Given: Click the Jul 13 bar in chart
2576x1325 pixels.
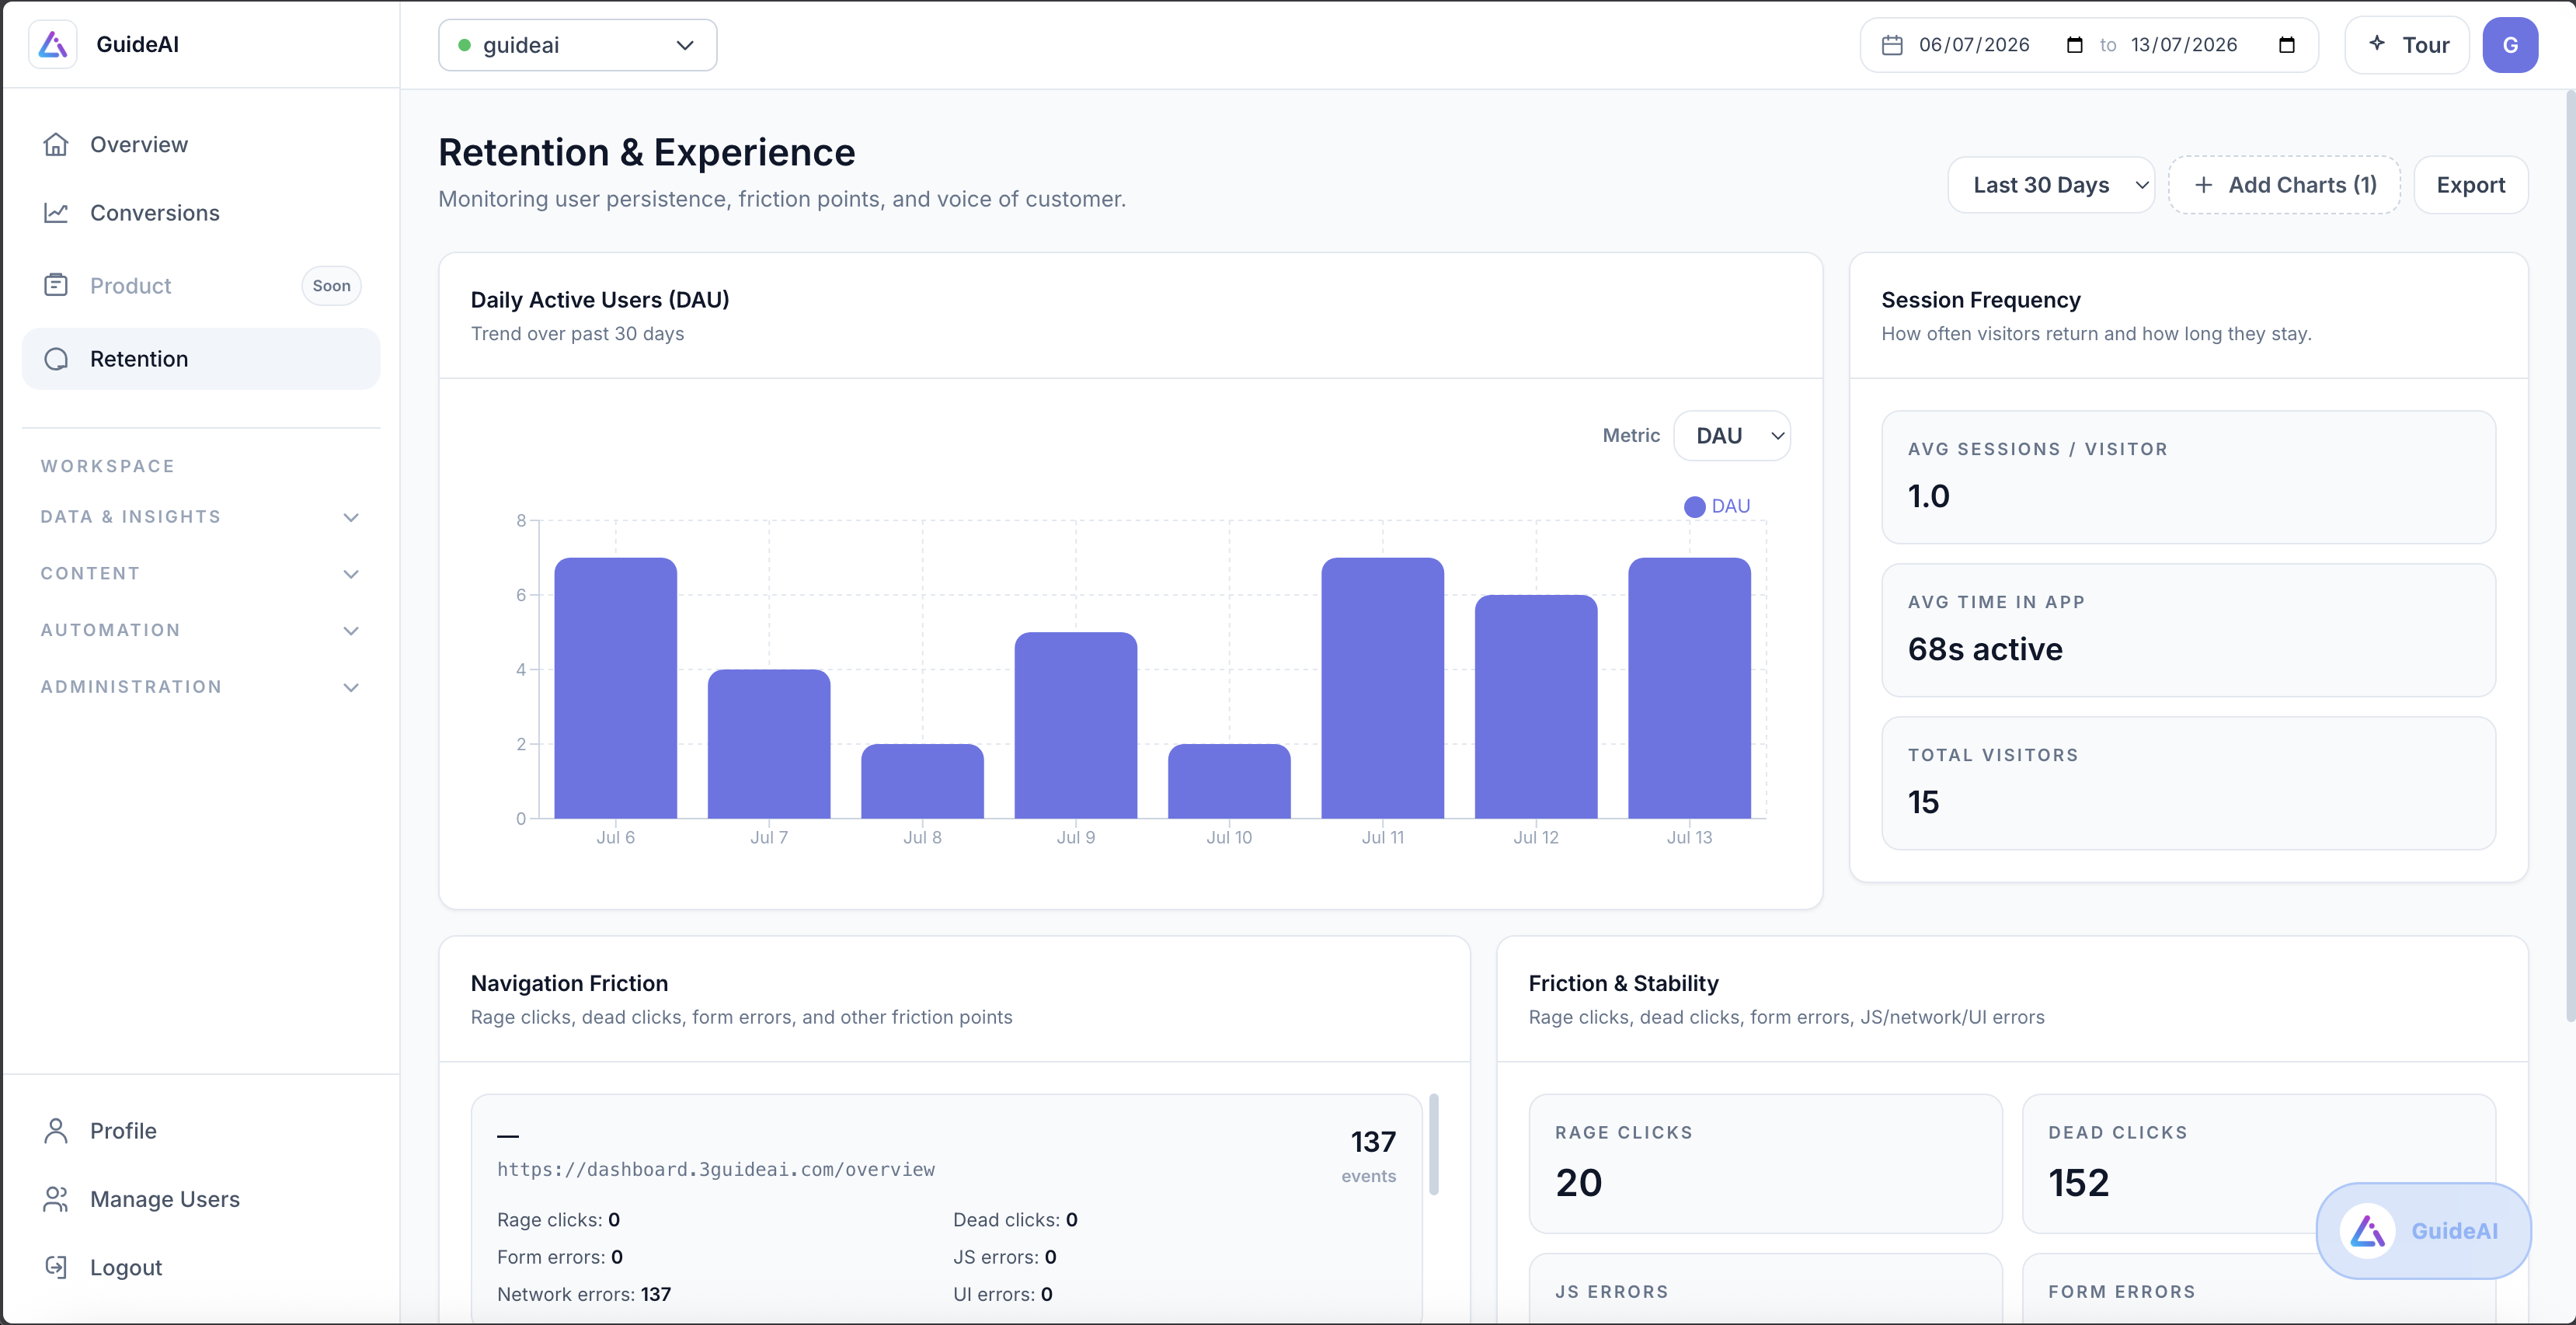Looking at the screenshot, I should coord(1689,688).
